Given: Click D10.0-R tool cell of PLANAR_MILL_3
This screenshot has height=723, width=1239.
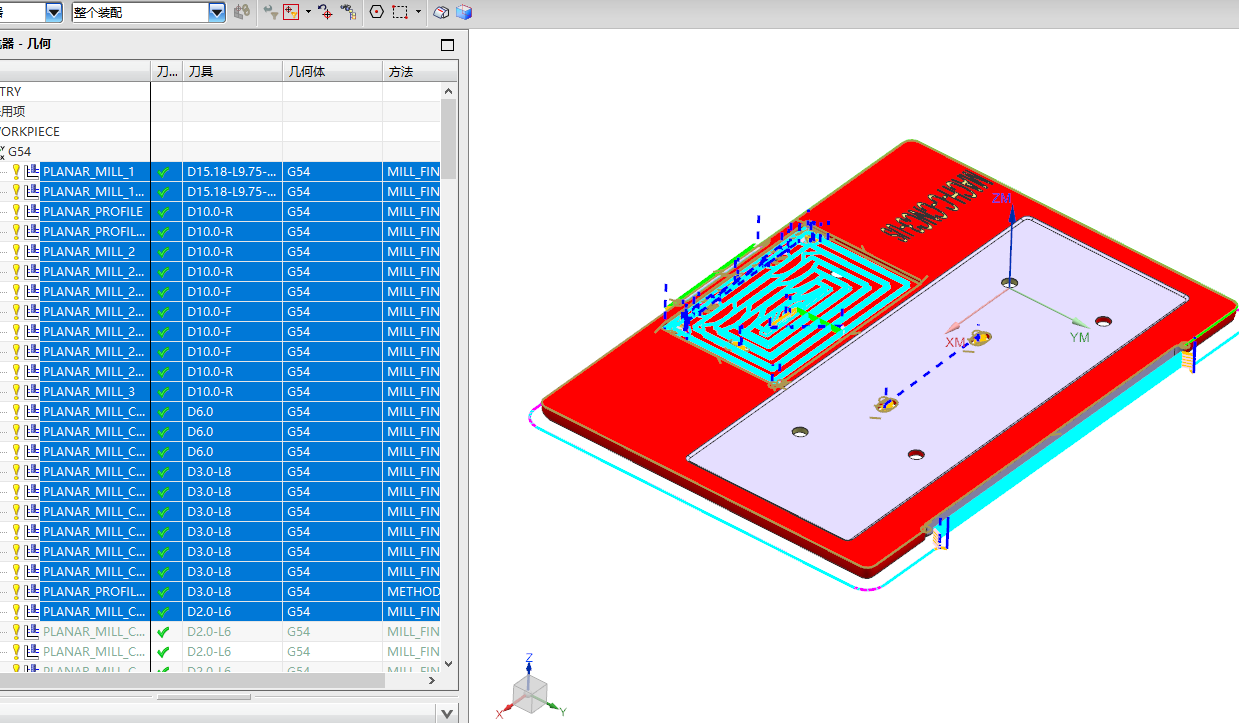Looking at the screenshot, I should point(232,391).
